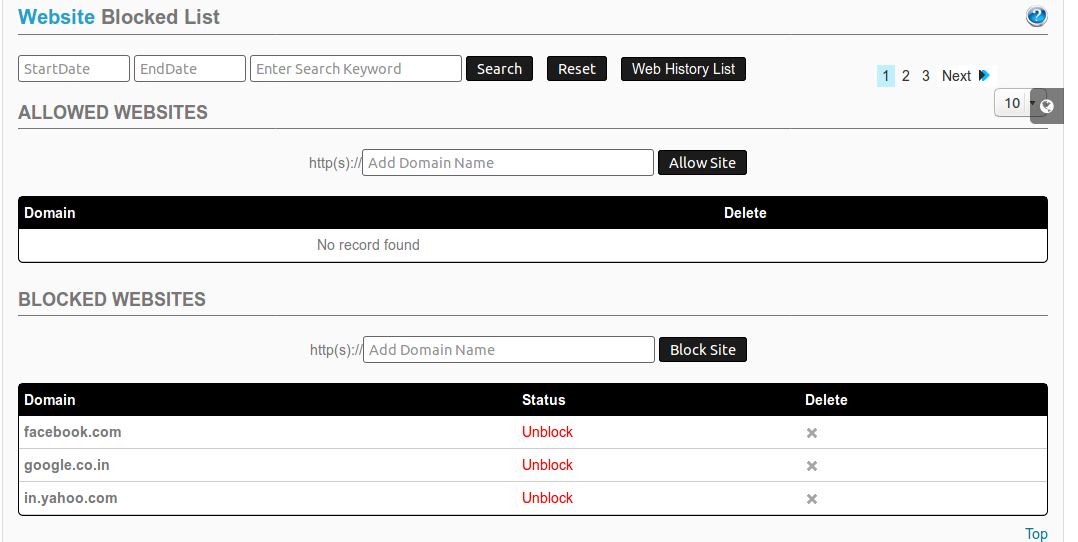Unblock facebook.com
The width and height of the screenshot is (1078, 542).
point(547,432)
